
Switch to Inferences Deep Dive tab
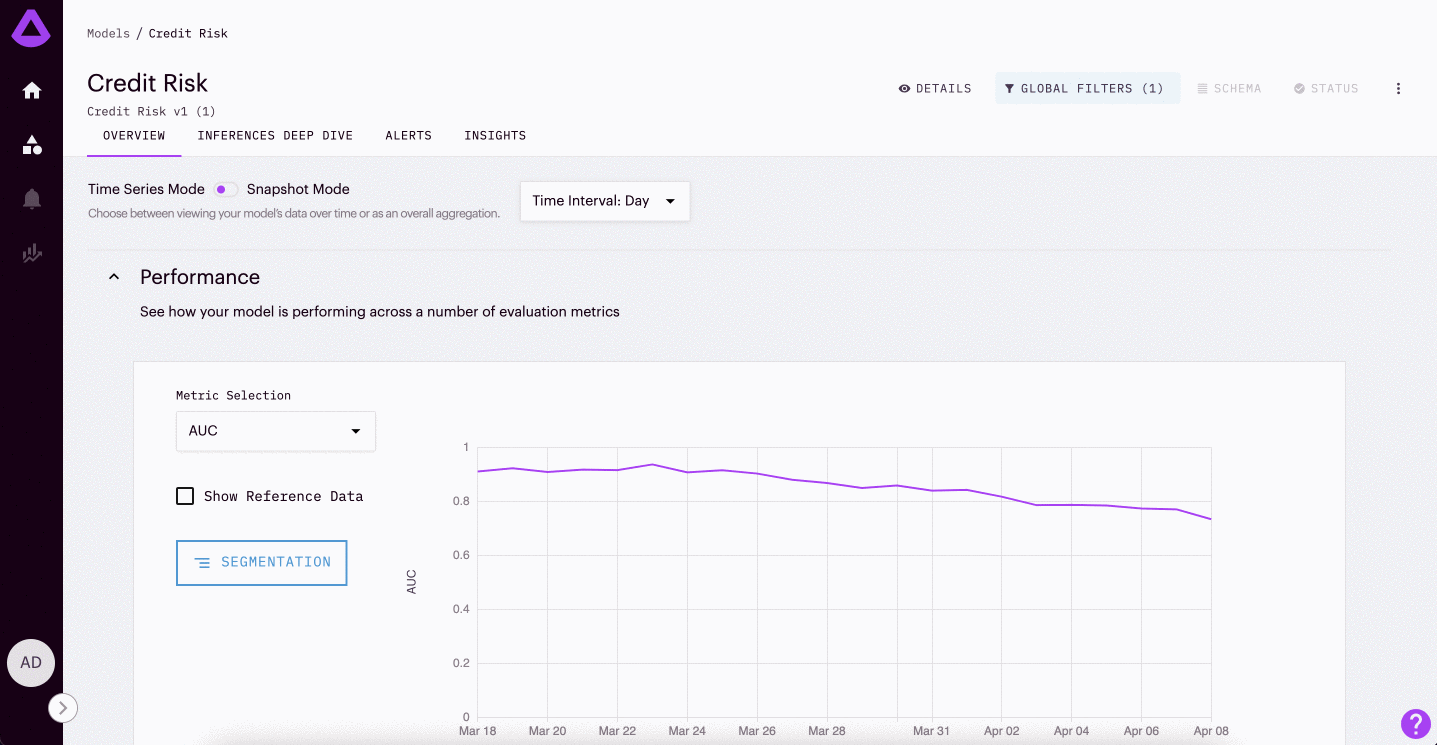coord(275,136)
